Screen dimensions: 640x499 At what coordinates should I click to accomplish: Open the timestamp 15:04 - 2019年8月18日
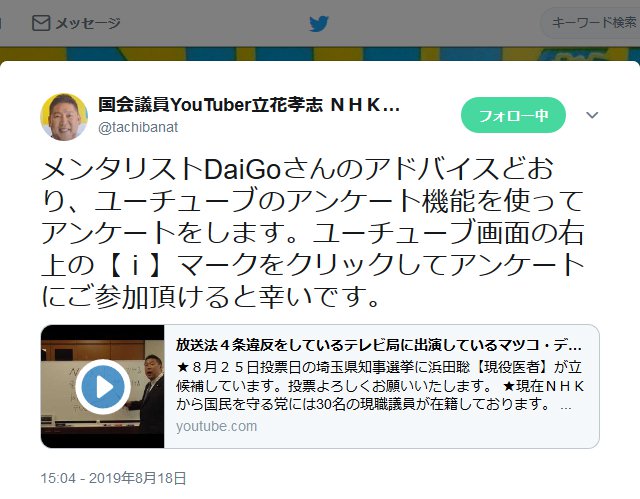(x=113, y=478)
